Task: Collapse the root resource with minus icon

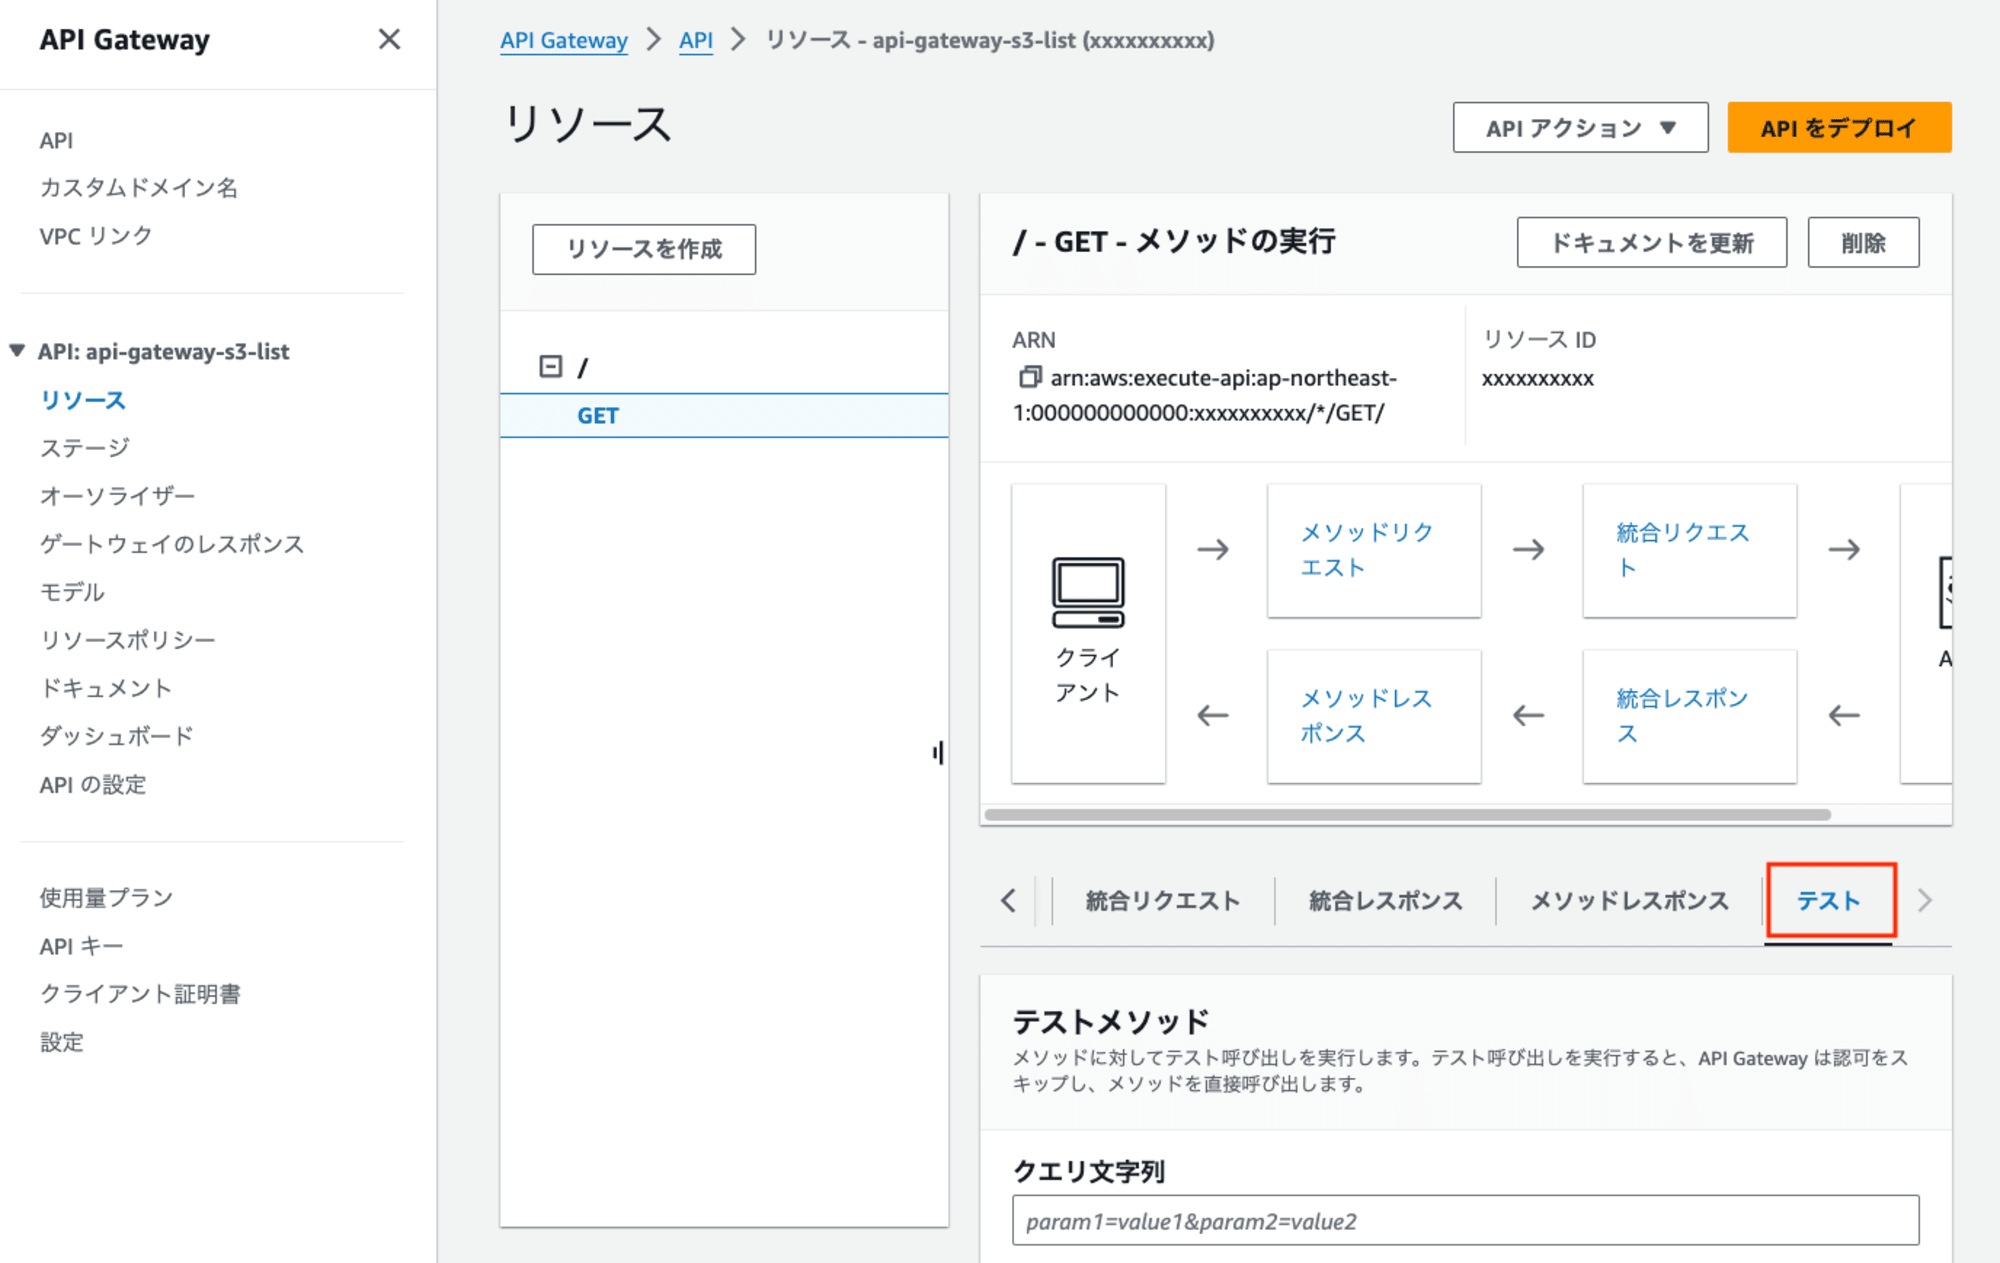Action: click(x=550, y=366)
